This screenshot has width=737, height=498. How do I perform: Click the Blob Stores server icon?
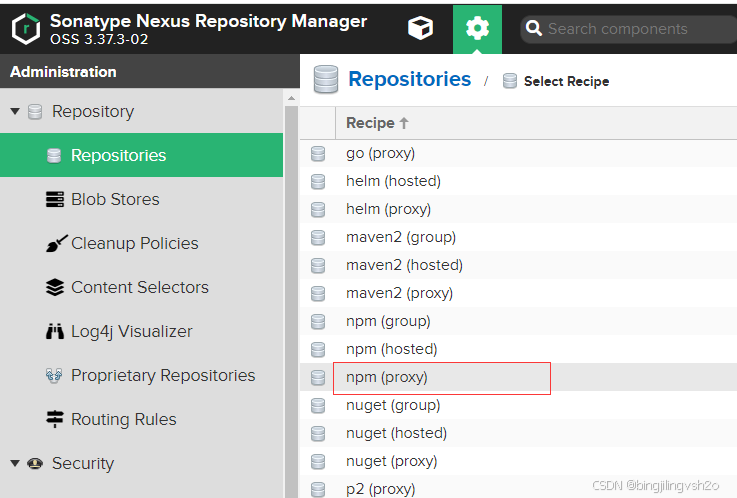pyautogui.click(x=55, y=199)
